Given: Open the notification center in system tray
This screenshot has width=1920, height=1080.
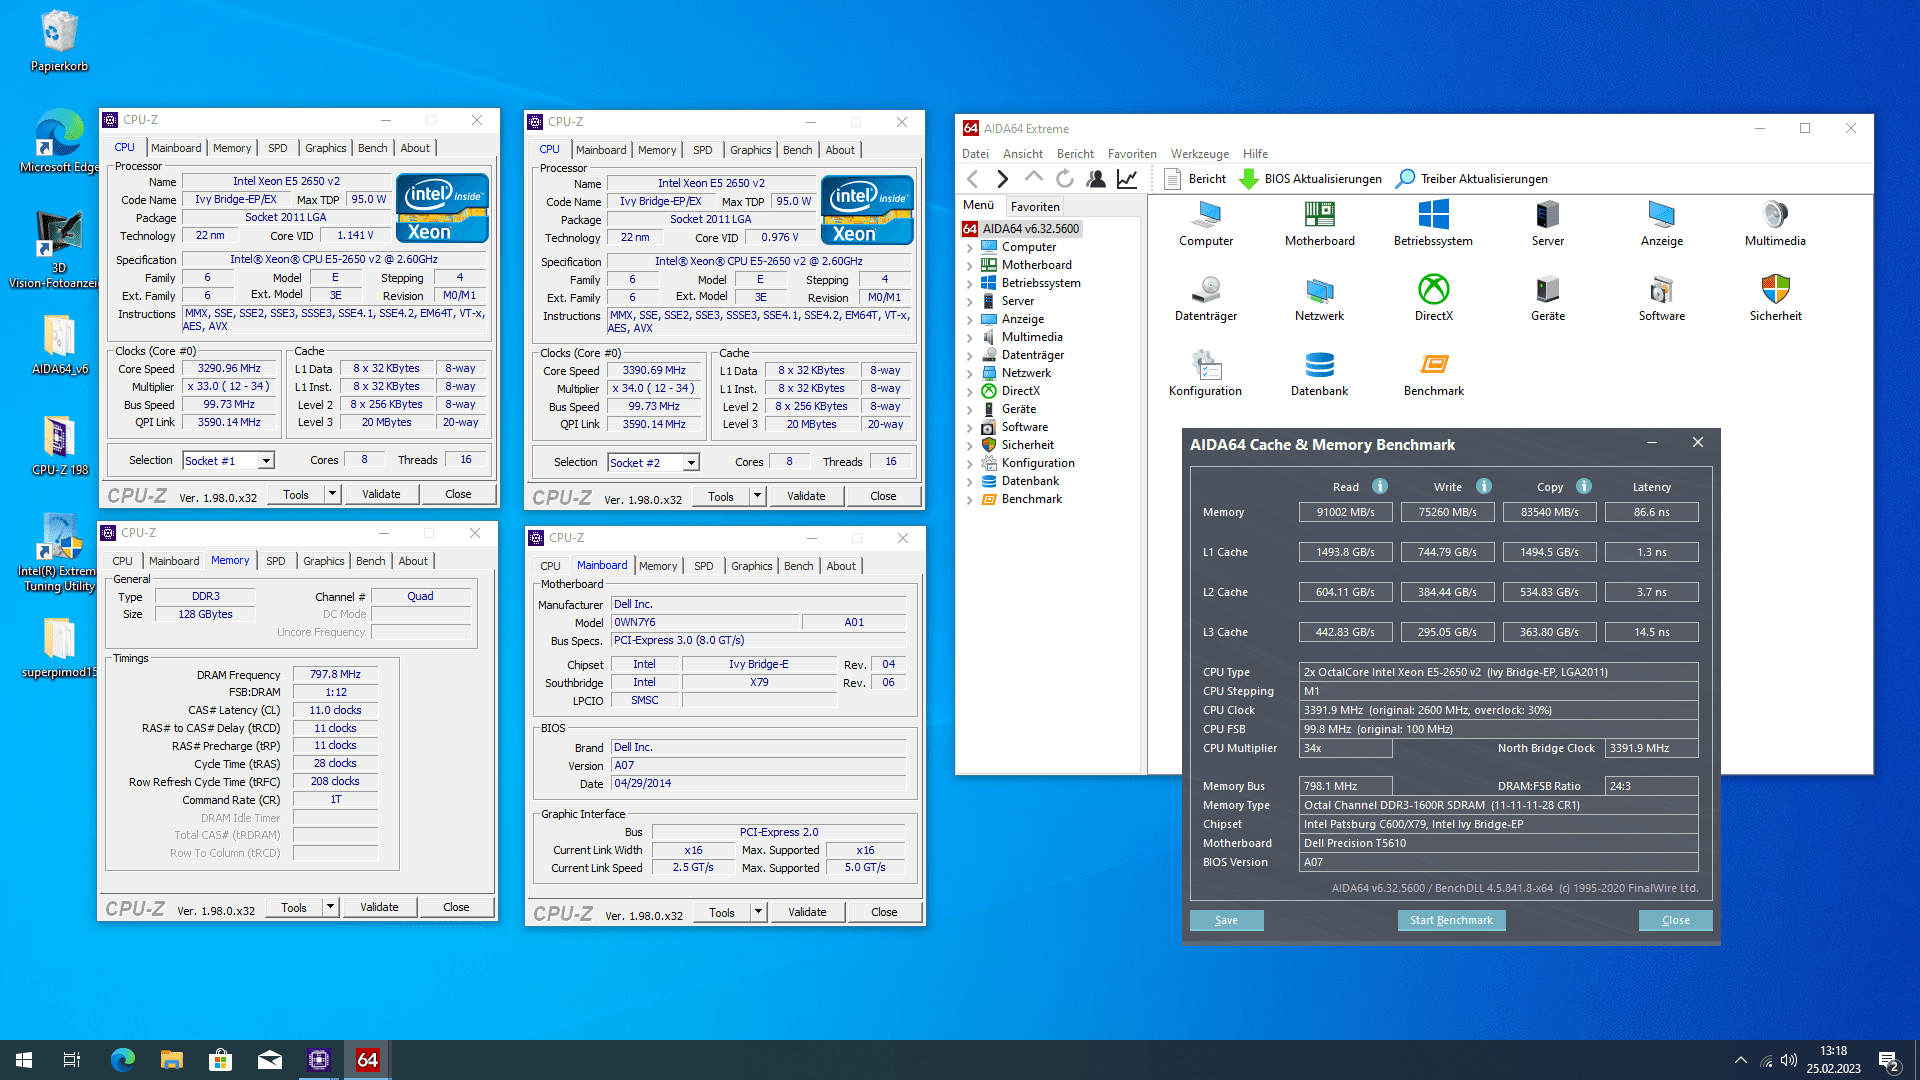Looking at the screenshot, I should pyautogui.click(x=1890, y=1060).
